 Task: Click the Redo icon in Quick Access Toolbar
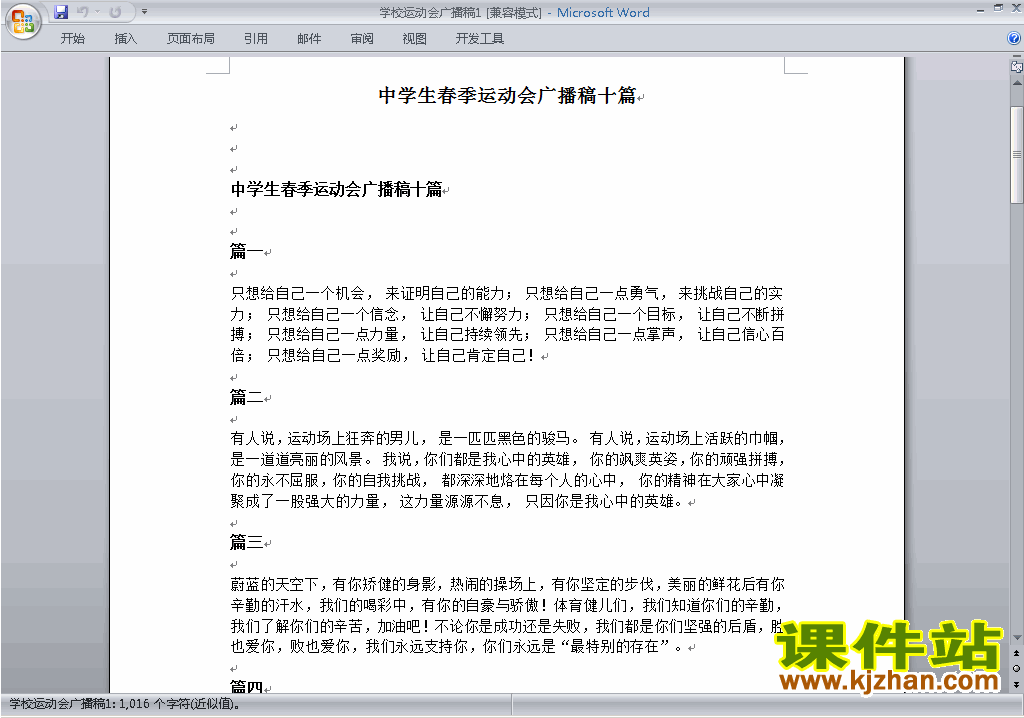(x=116, y=12)
